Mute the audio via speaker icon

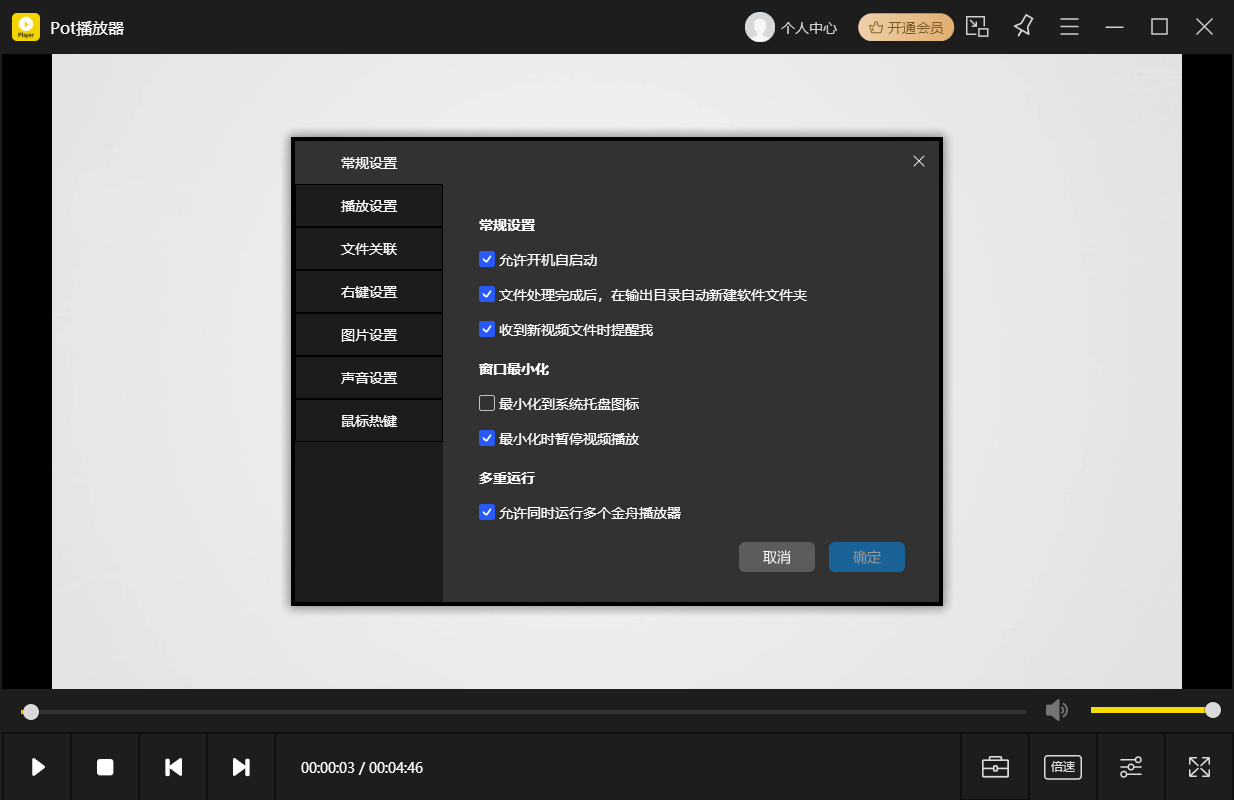coord(1057,710)
